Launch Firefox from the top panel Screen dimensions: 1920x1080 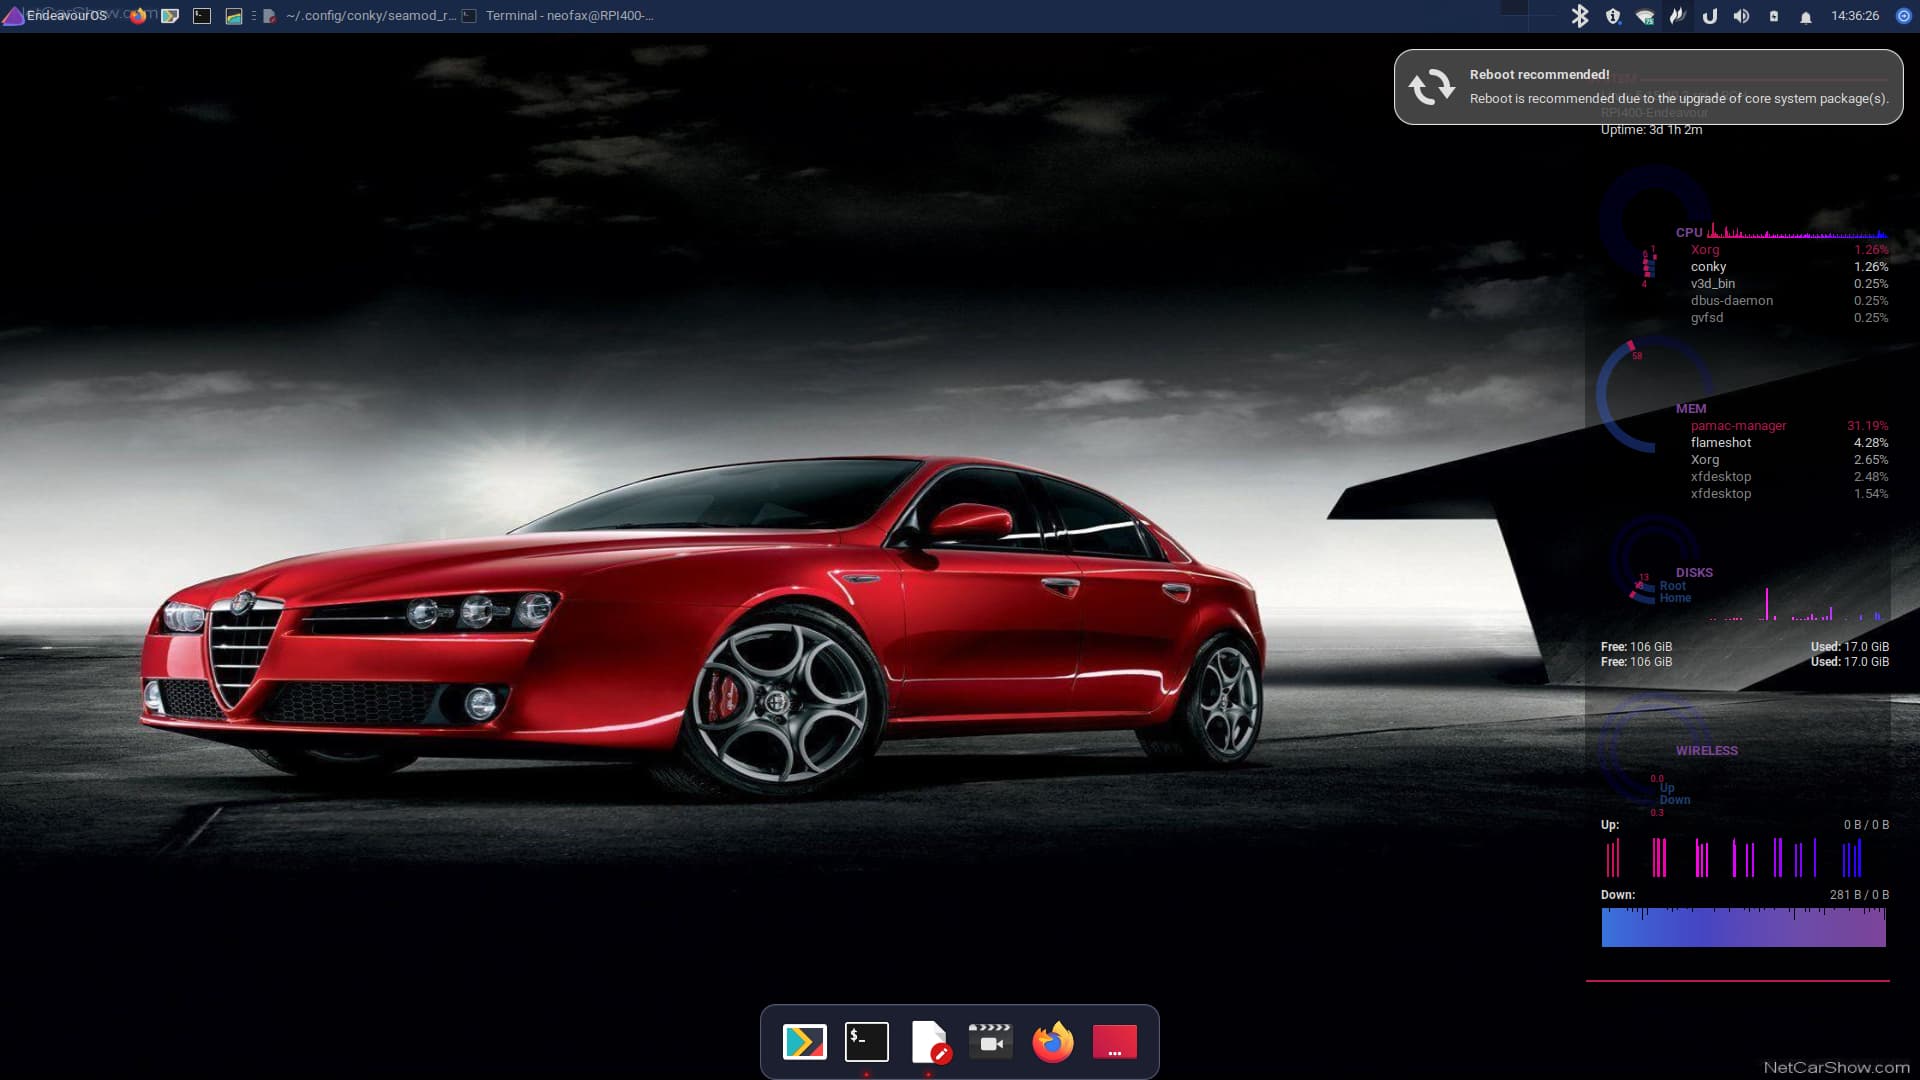(138, 16)
